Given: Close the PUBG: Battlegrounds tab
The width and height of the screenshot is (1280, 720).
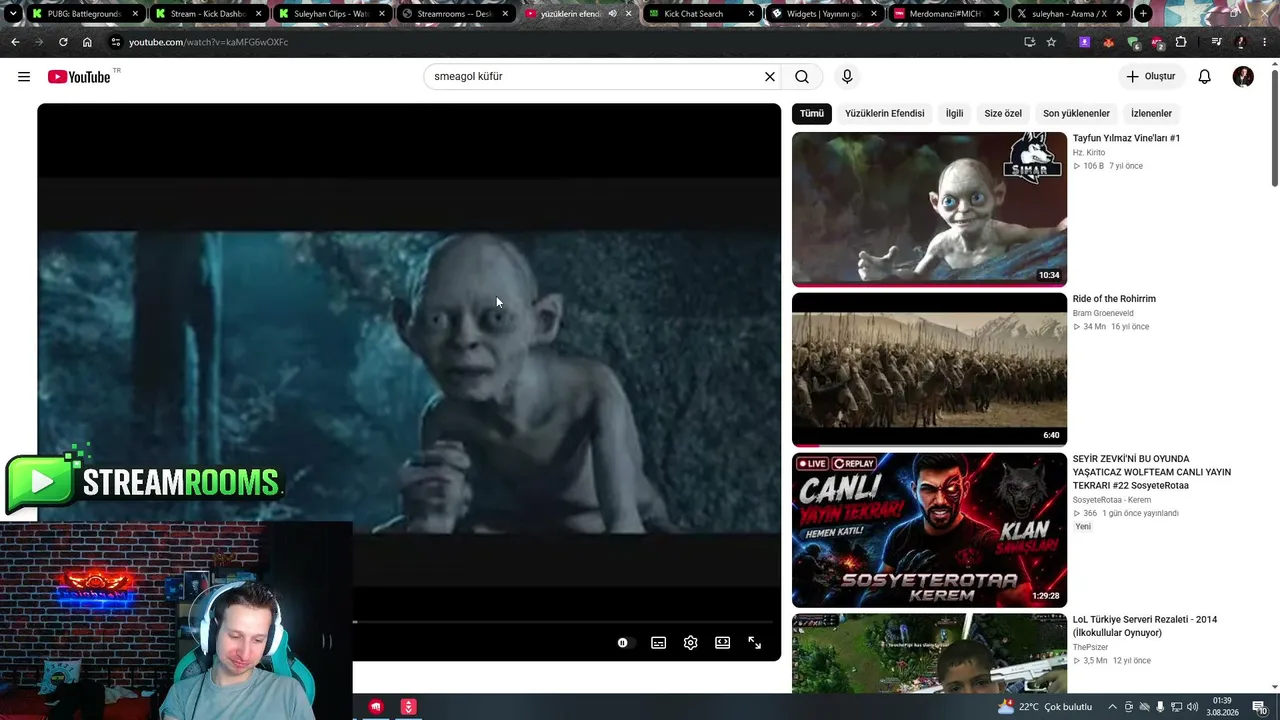Looking at the screenshot, I should (135, 14).
